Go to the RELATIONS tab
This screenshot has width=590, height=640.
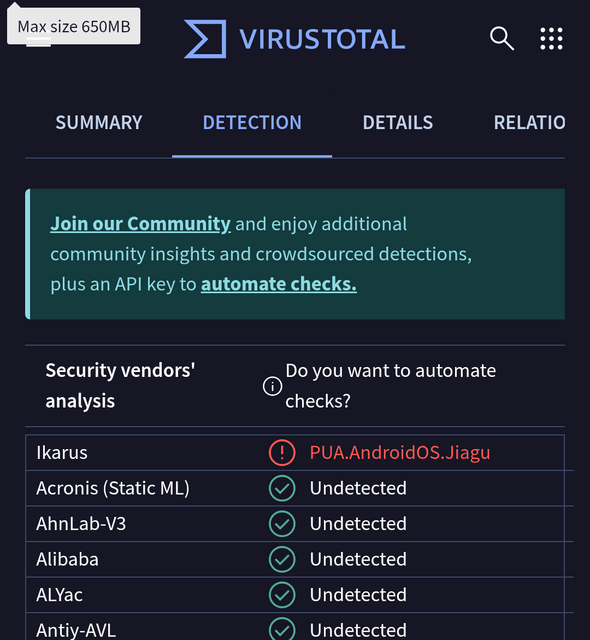[530, 122]
